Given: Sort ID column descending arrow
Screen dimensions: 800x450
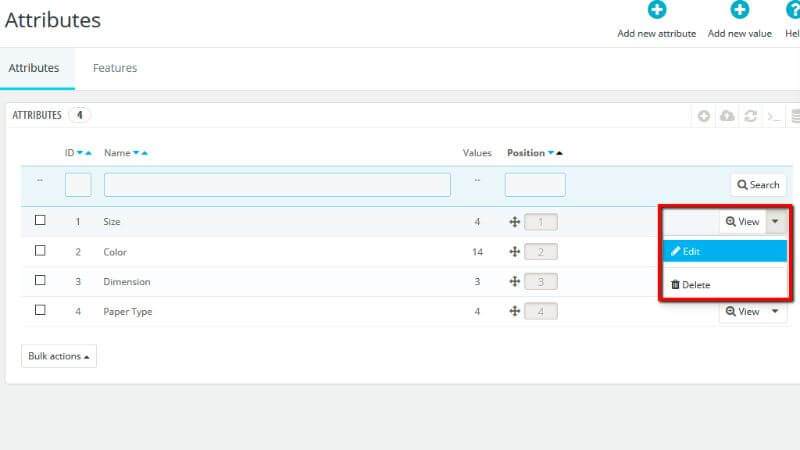Looking at the screenshot, I should pos(80,153).
